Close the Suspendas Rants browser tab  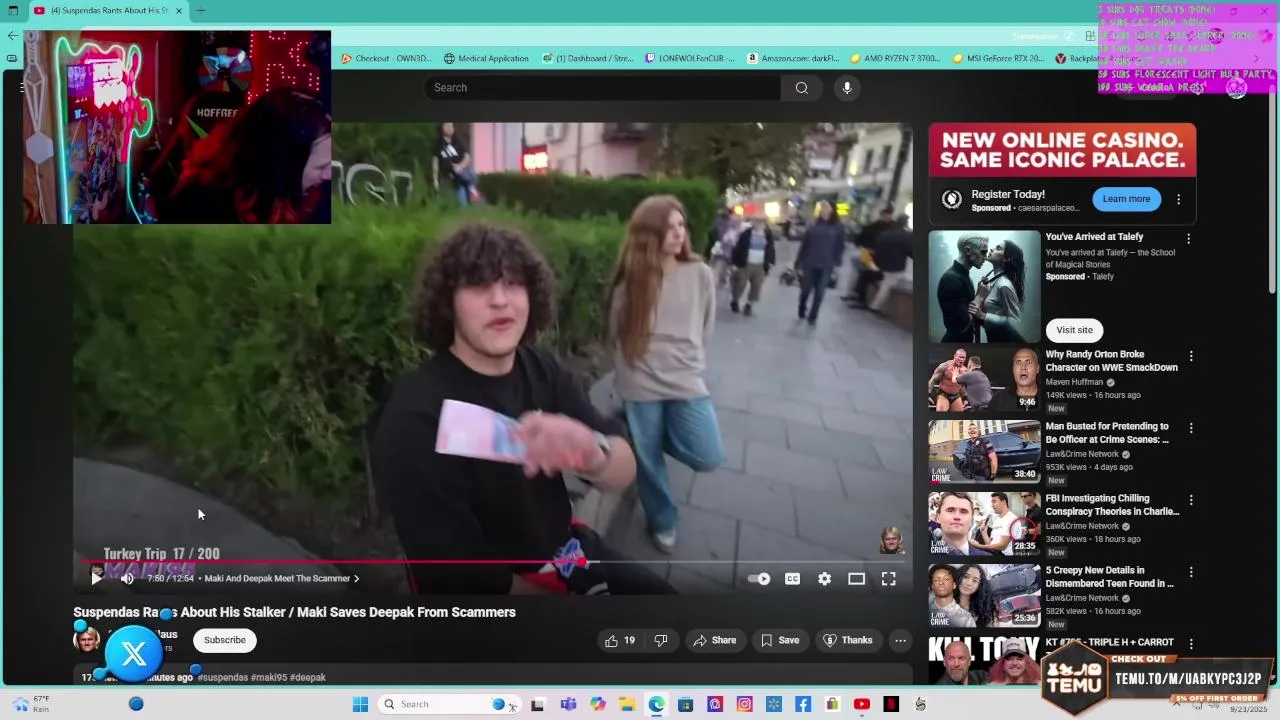(x=179, y=10)
